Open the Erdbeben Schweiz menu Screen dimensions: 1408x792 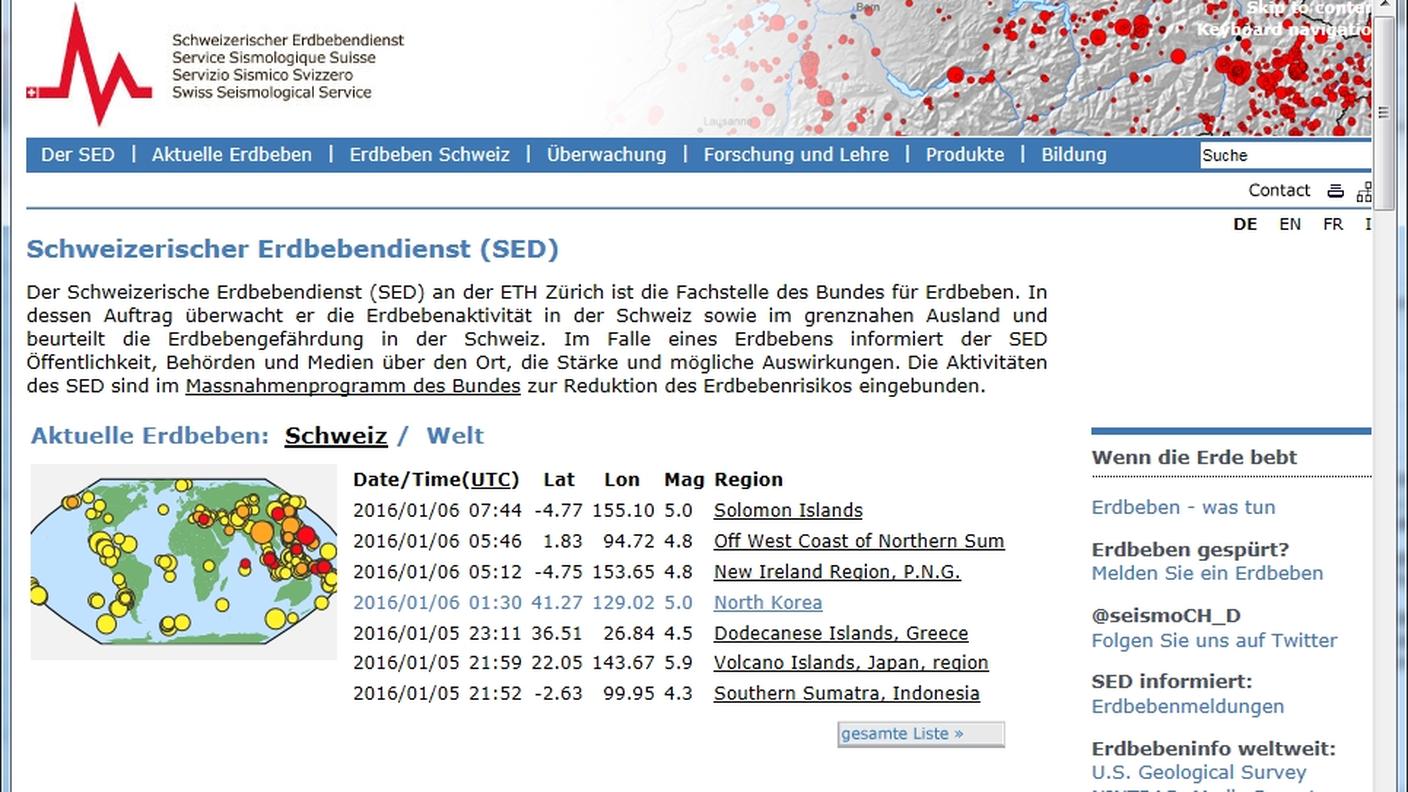click(429, 155)
